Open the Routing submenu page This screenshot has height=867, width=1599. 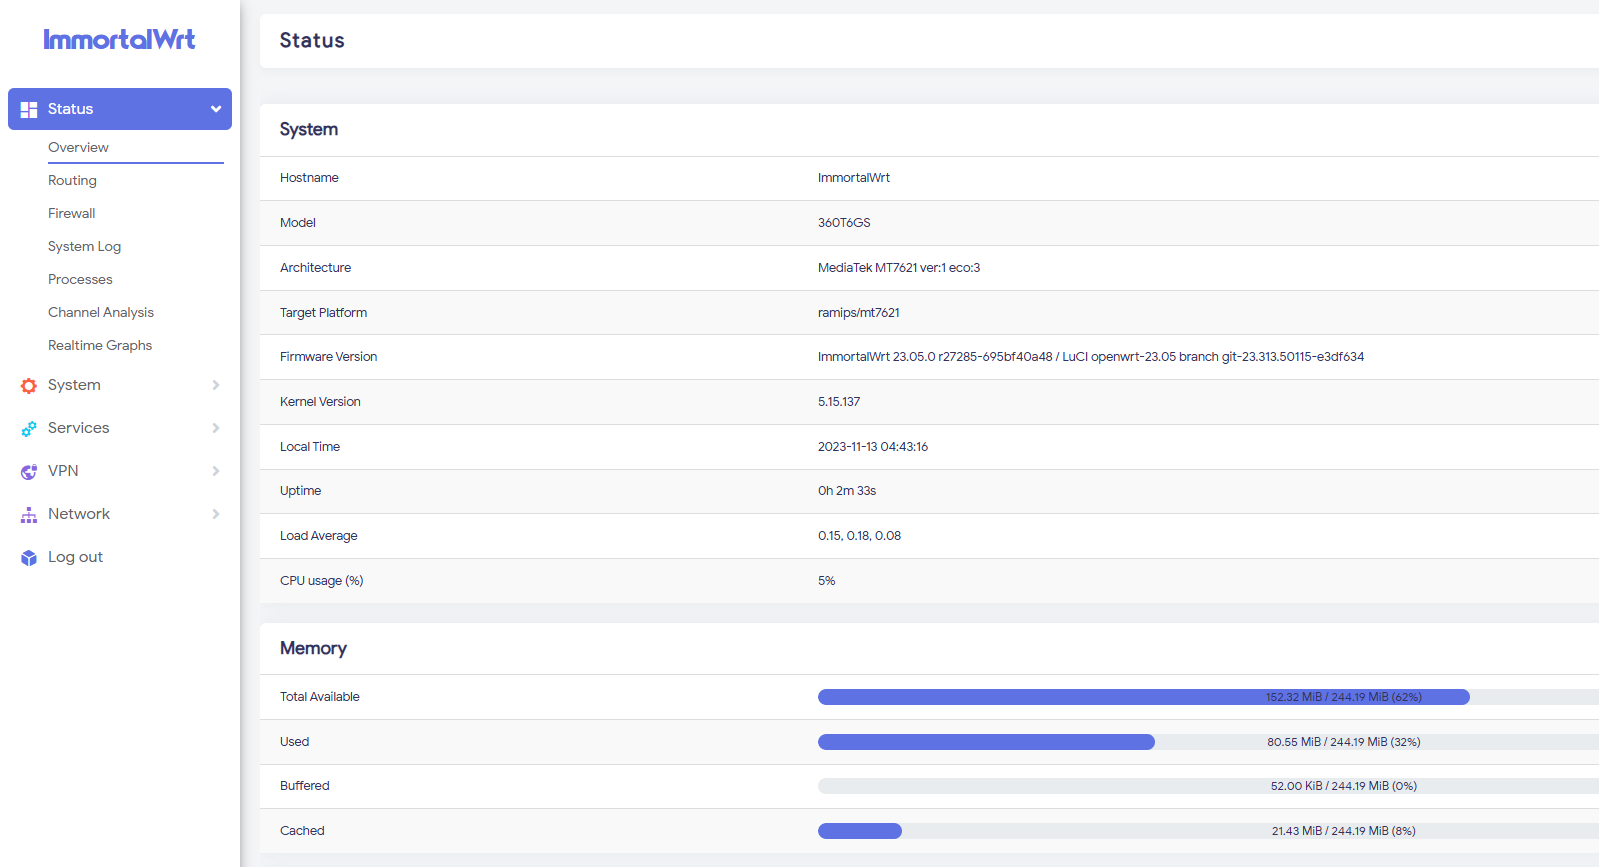[x=72, y=180]
